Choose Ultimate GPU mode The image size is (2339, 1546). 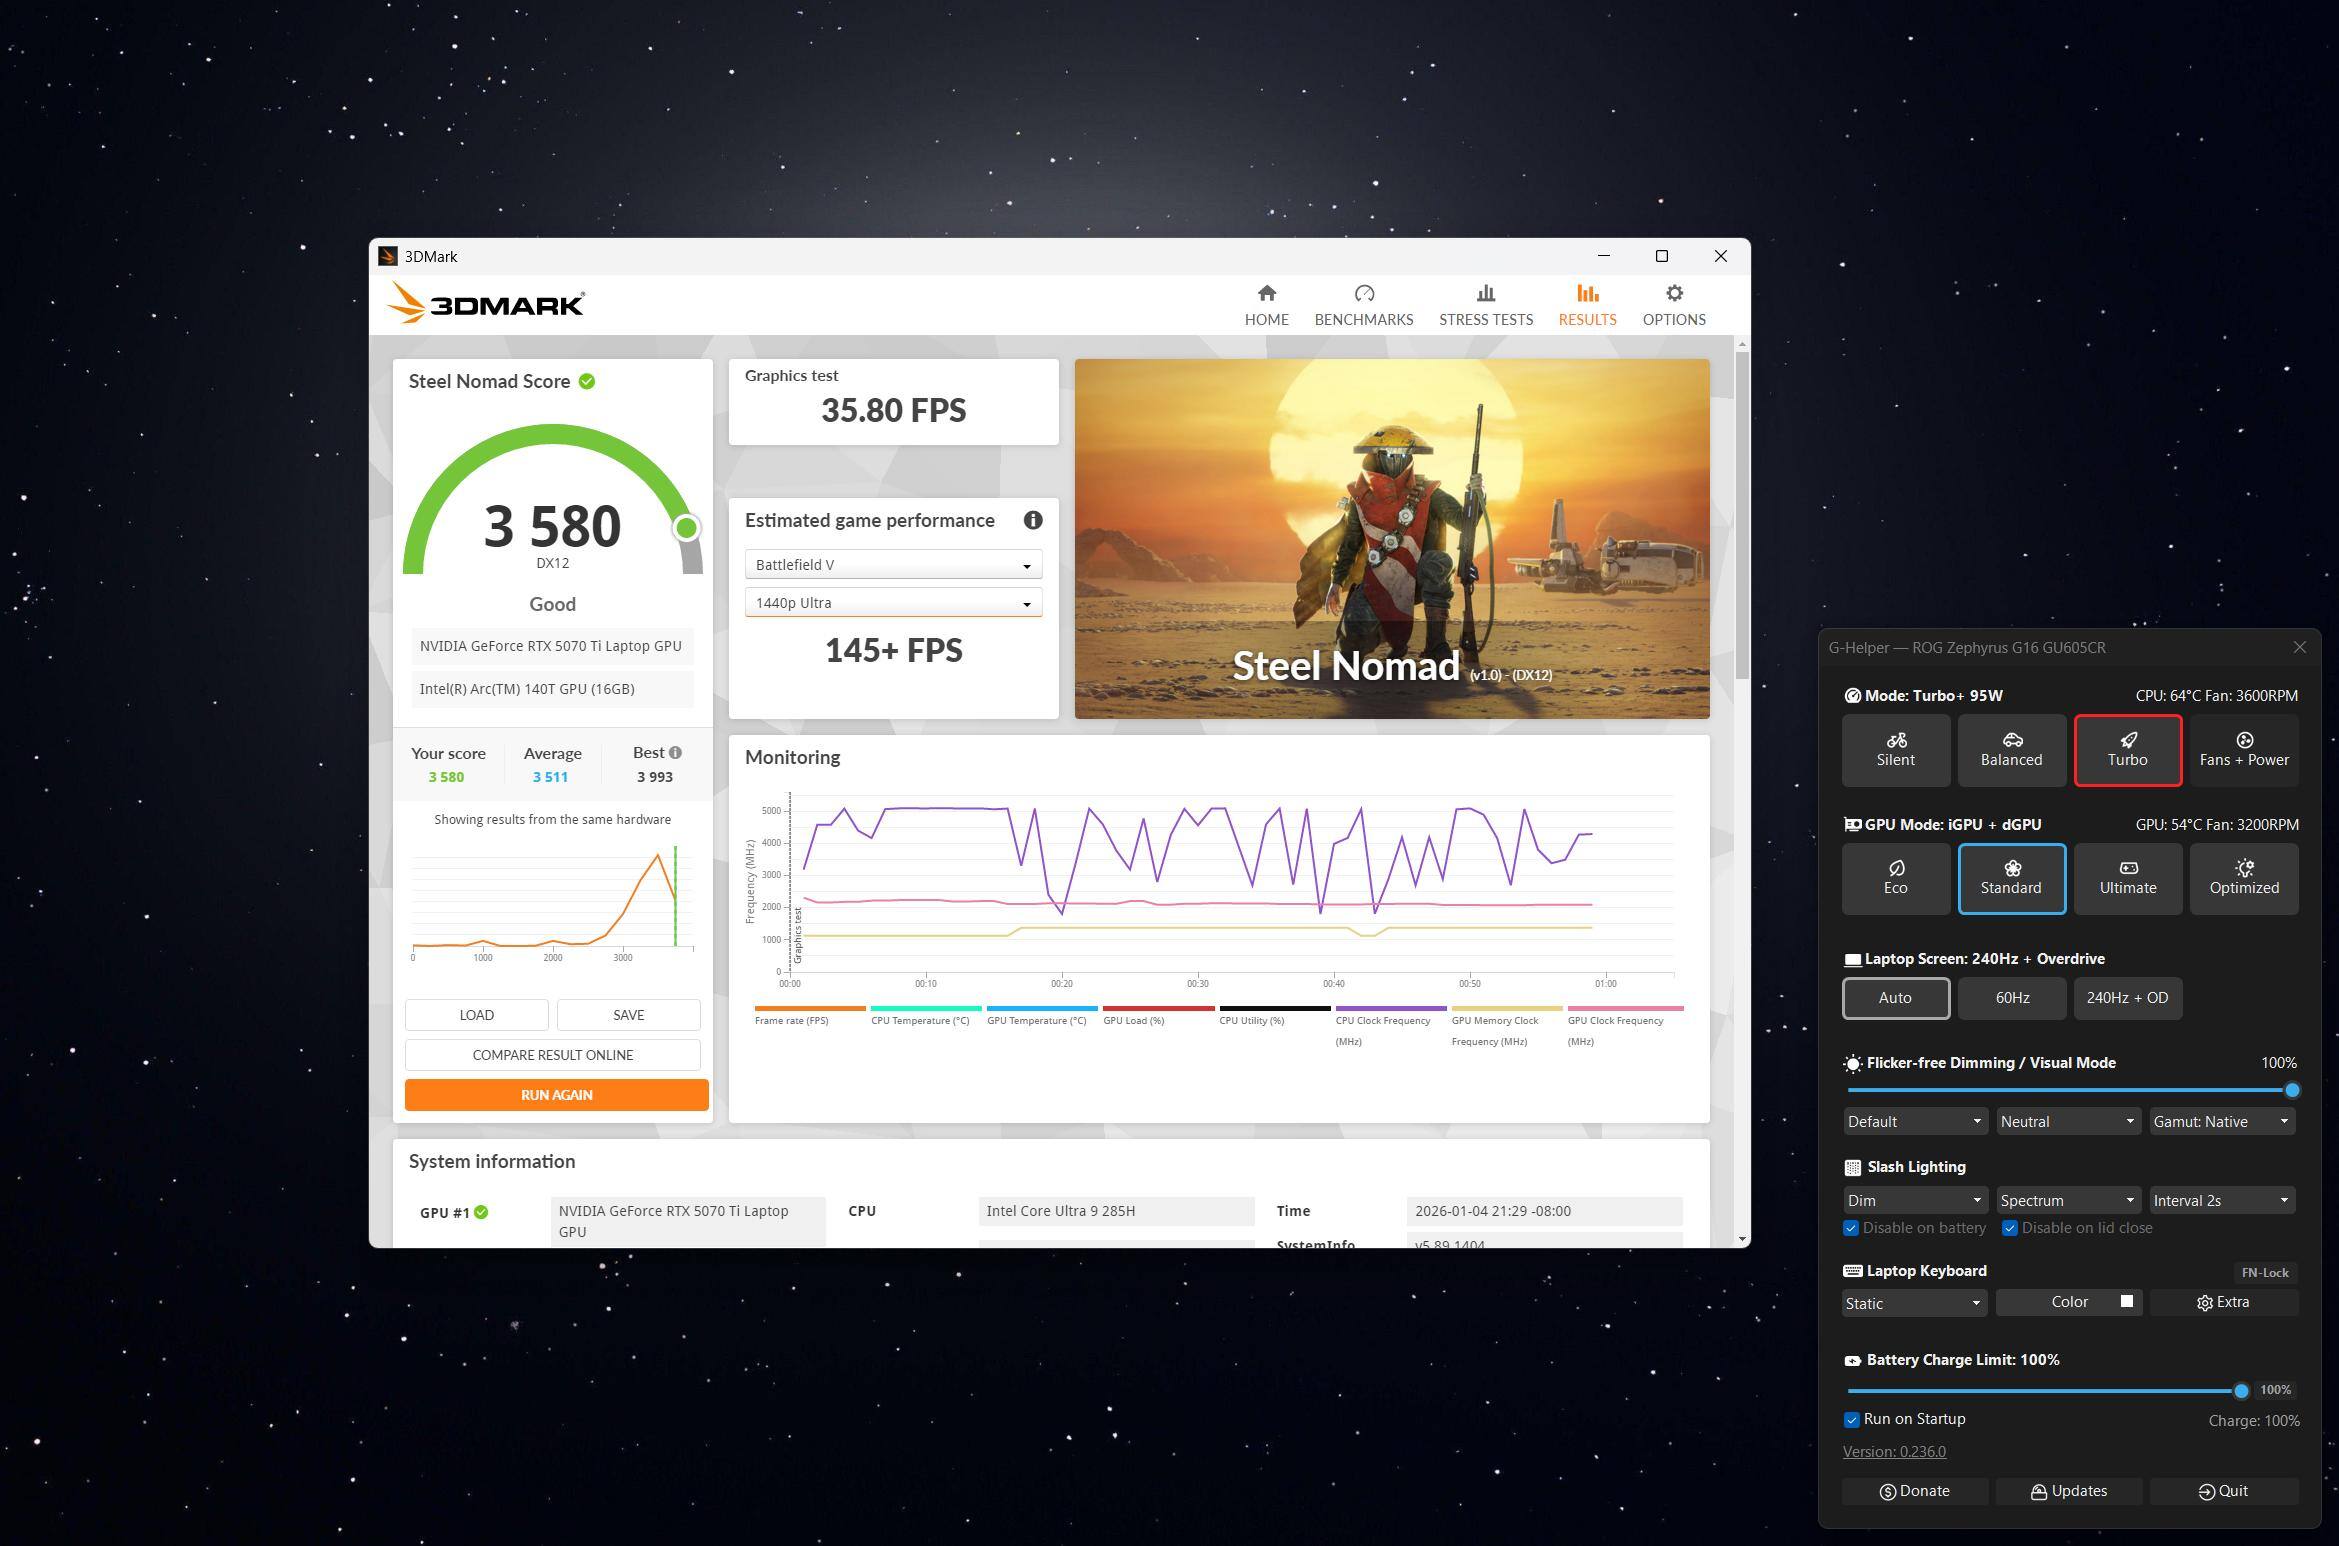click(x=2127, y=877)
